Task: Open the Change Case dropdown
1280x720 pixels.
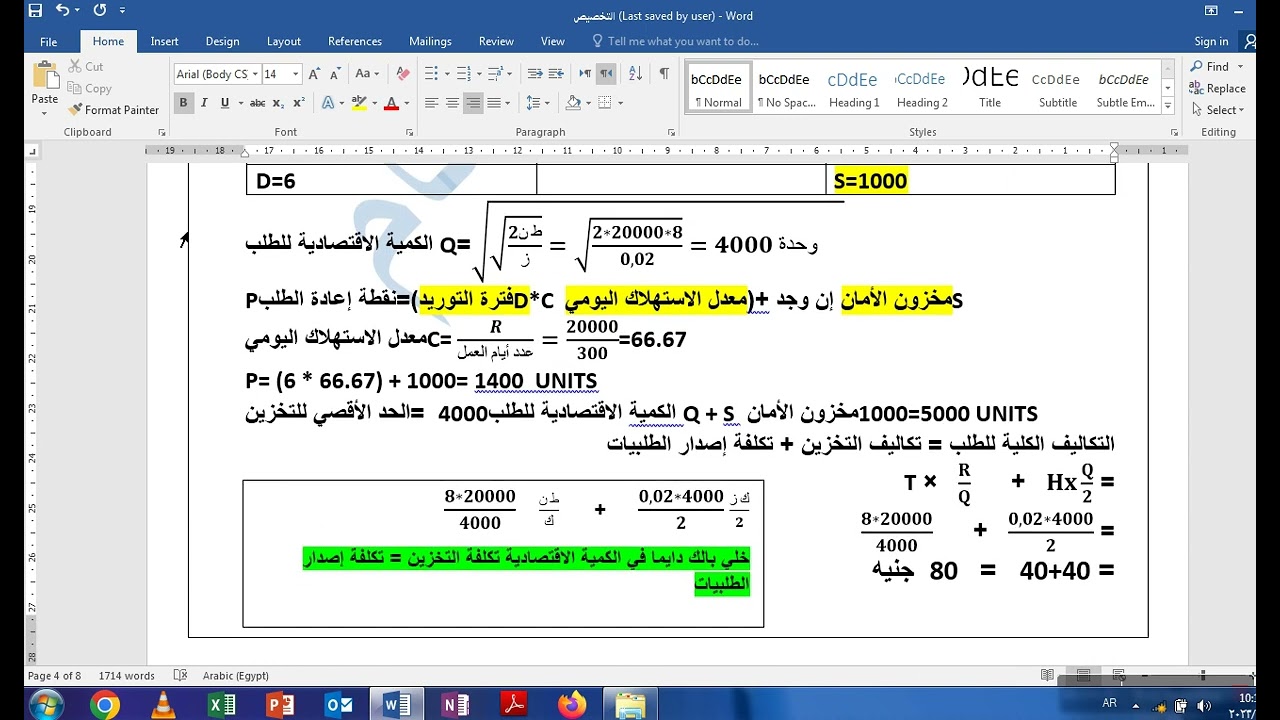Action: 367,74
